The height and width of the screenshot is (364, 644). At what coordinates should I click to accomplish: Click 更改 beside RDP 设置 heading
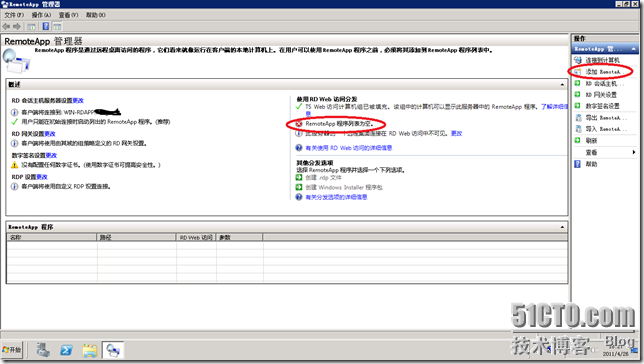pyautogui.click(x=42, y=177)
